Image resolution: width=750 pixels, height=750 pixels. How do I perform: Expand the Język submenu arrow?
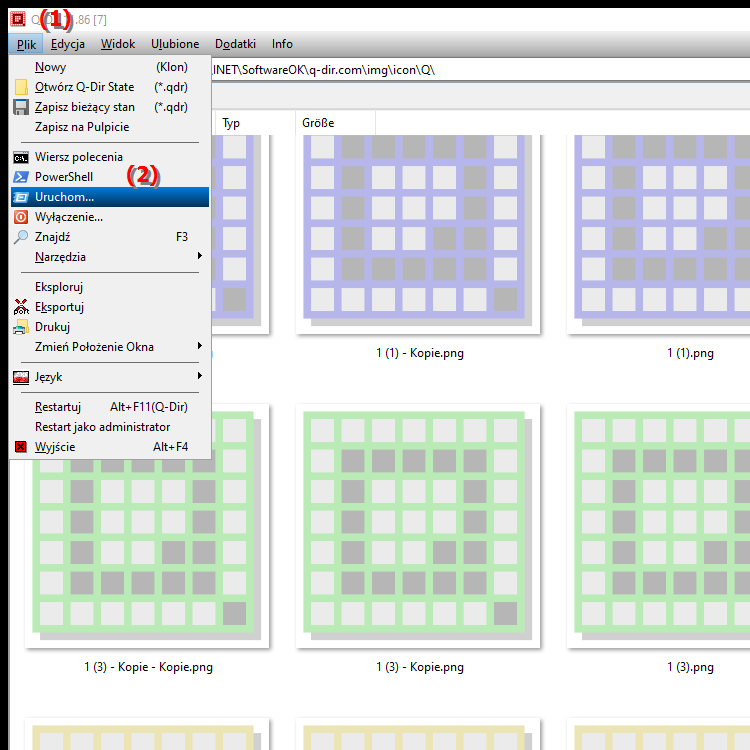pos(200,376)
